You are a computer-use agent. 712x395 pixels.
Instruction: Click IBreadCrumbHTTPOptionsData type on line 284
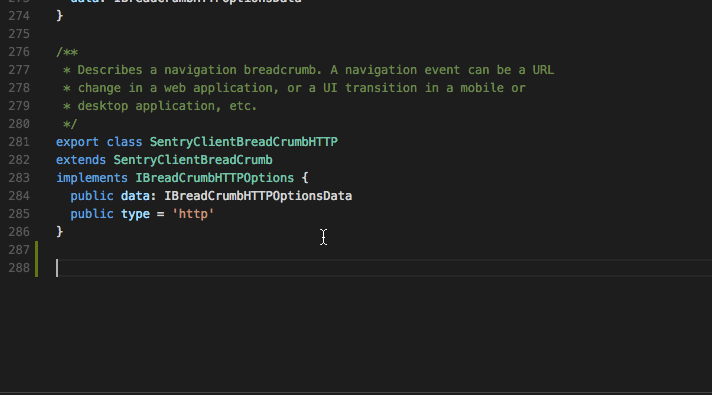(258, 196)
